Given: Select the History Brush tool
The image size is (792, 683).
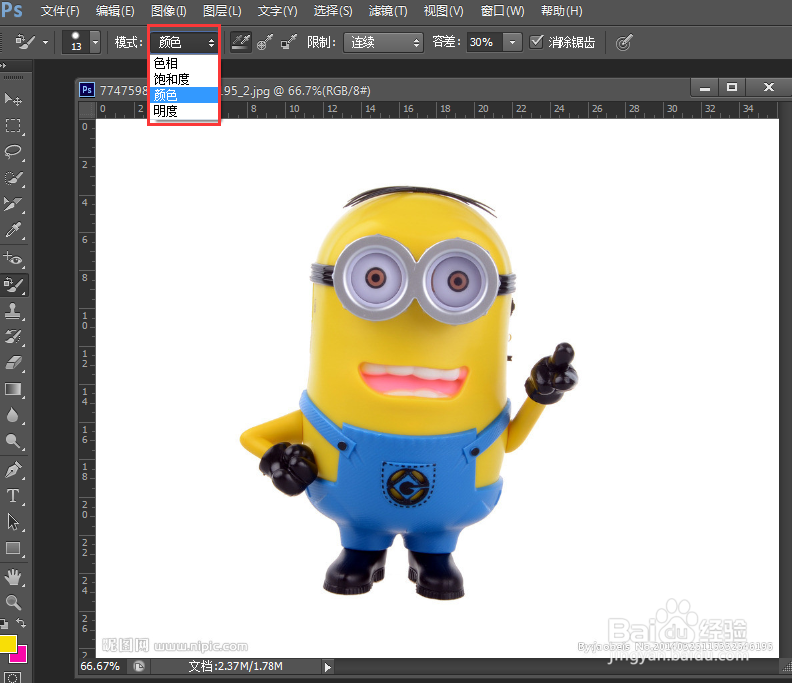Looking at the screenshot, I should [13, 337].
